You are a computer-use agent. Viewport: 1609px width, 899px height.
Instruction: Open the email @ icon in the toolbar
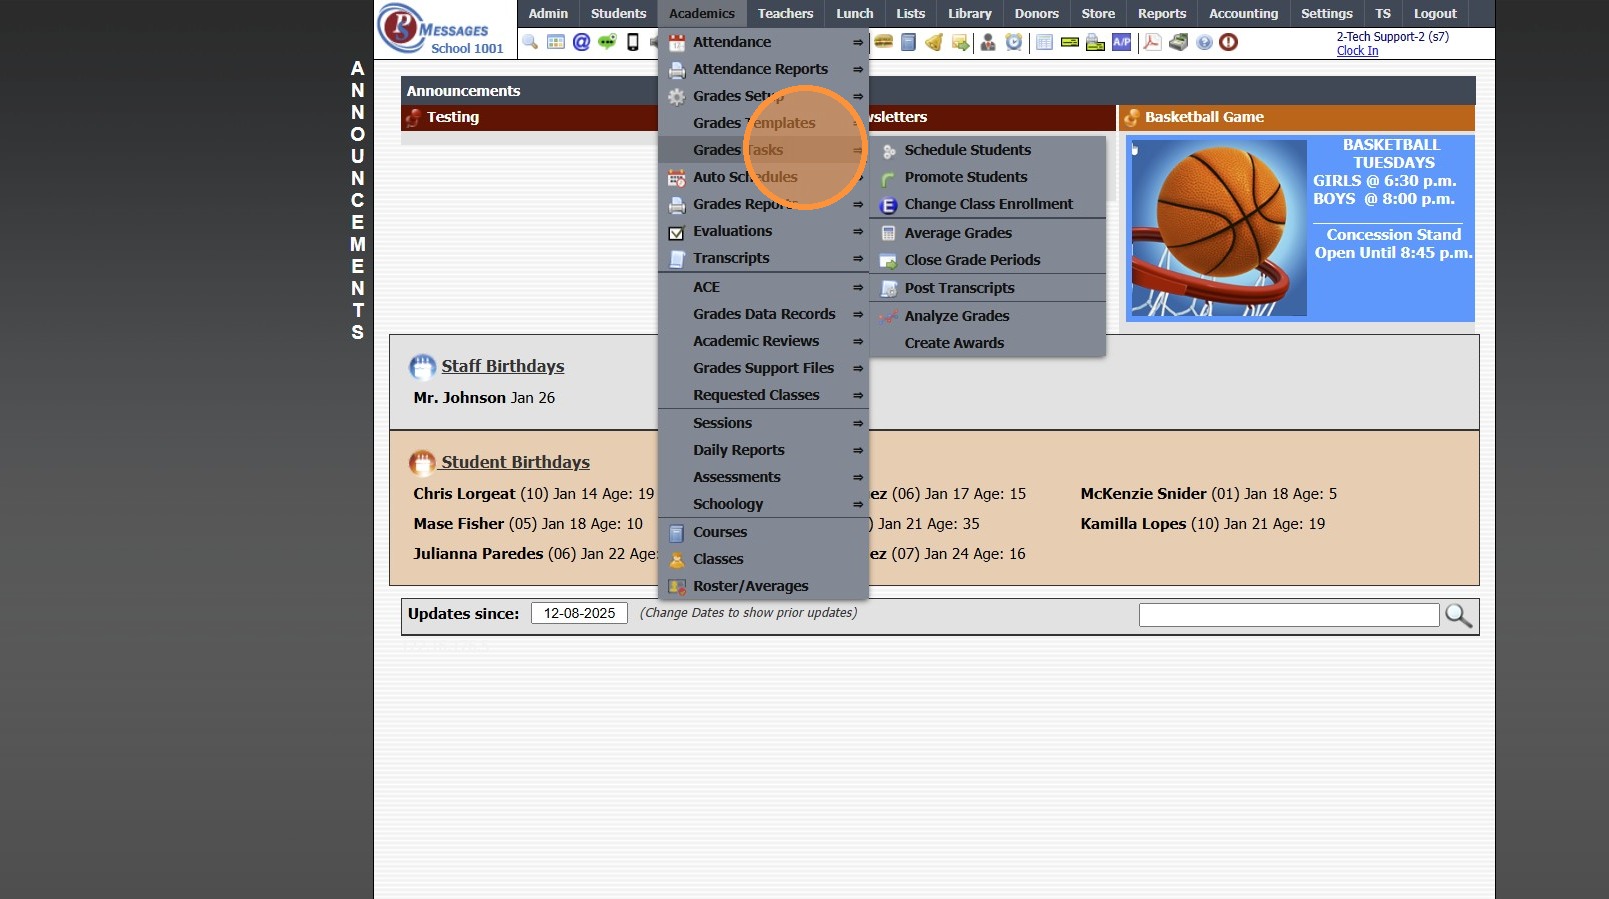[x=581, y=42]
